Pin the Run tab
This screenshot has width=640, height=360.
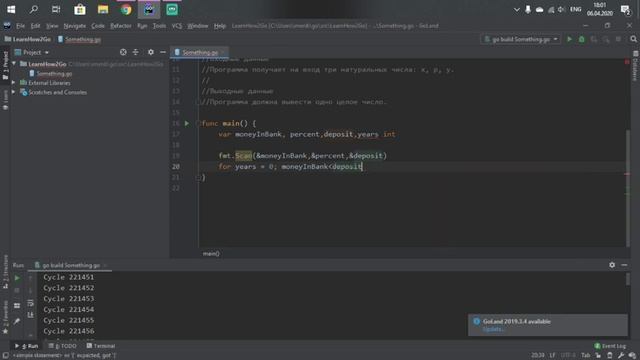point(17,322)
